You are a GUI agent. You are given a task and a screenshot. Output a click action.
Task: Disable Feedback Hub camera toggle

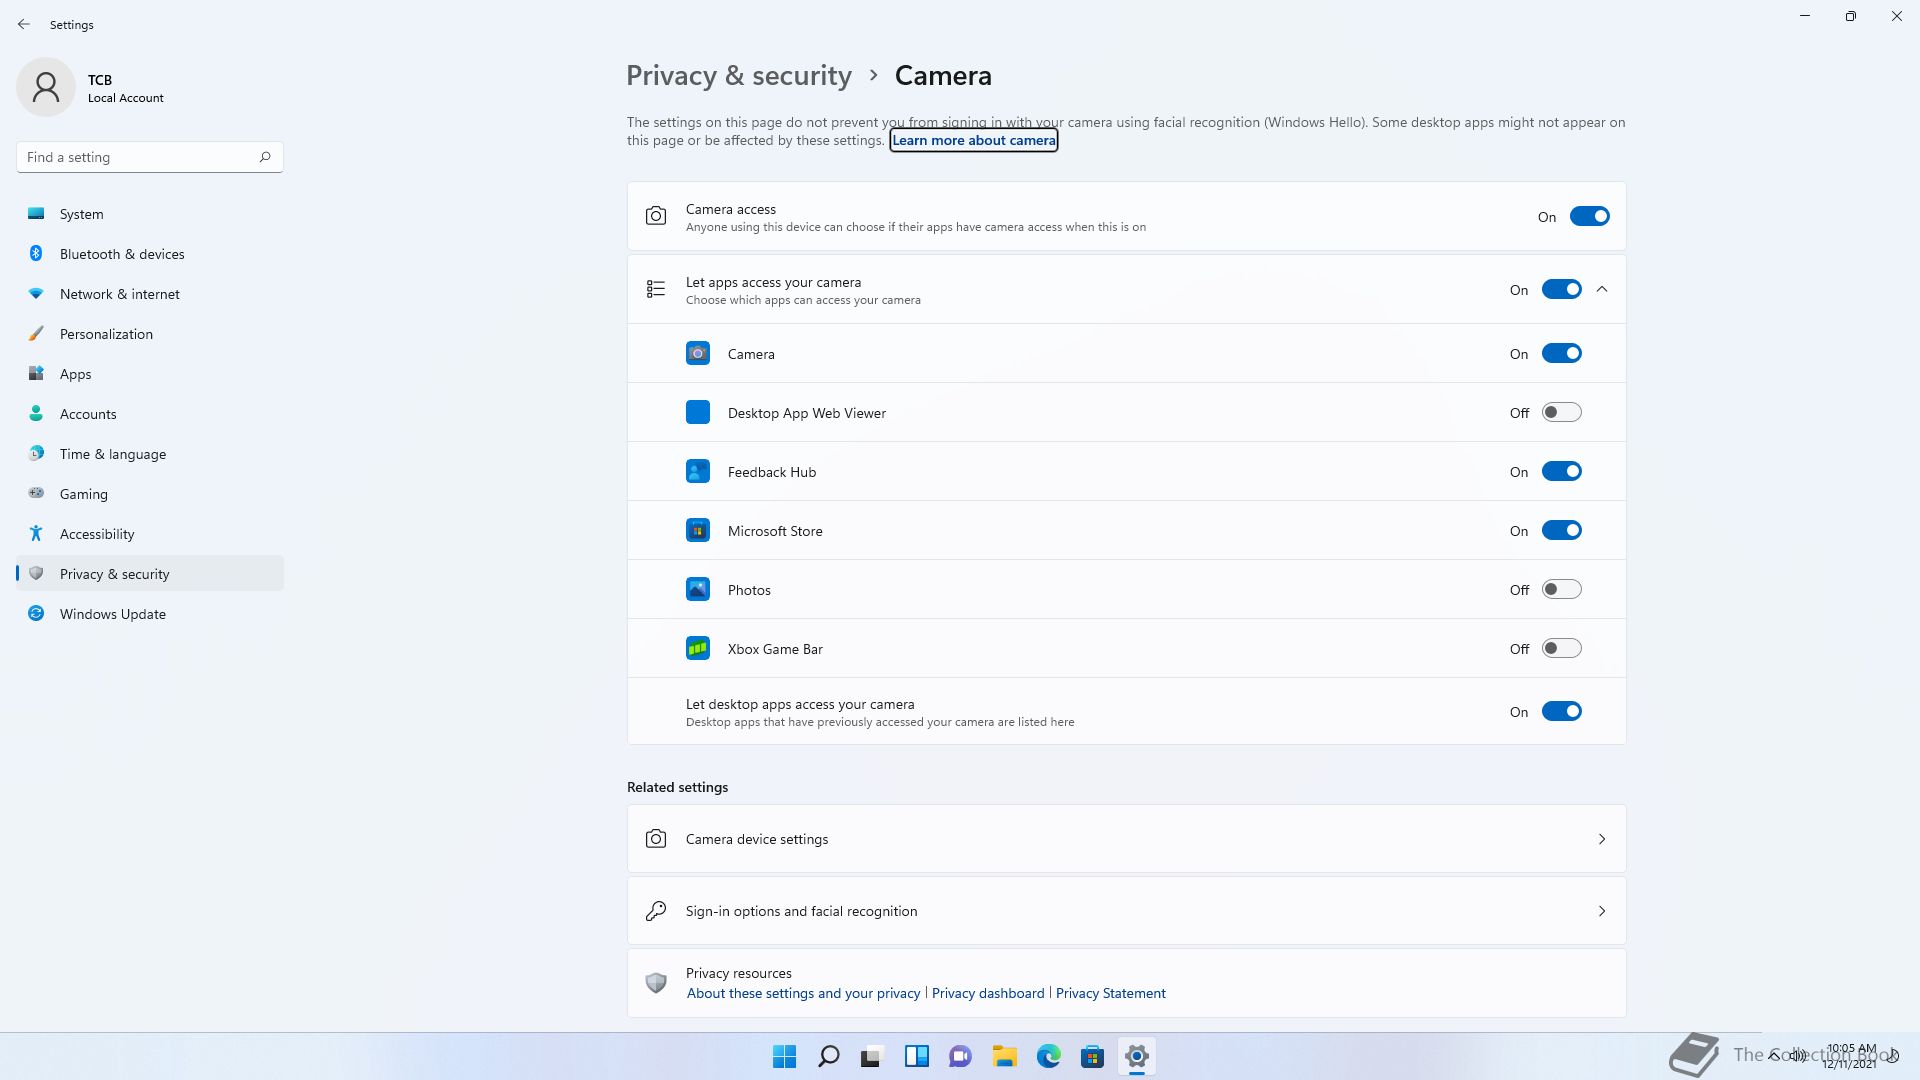tap(1560, 472)
